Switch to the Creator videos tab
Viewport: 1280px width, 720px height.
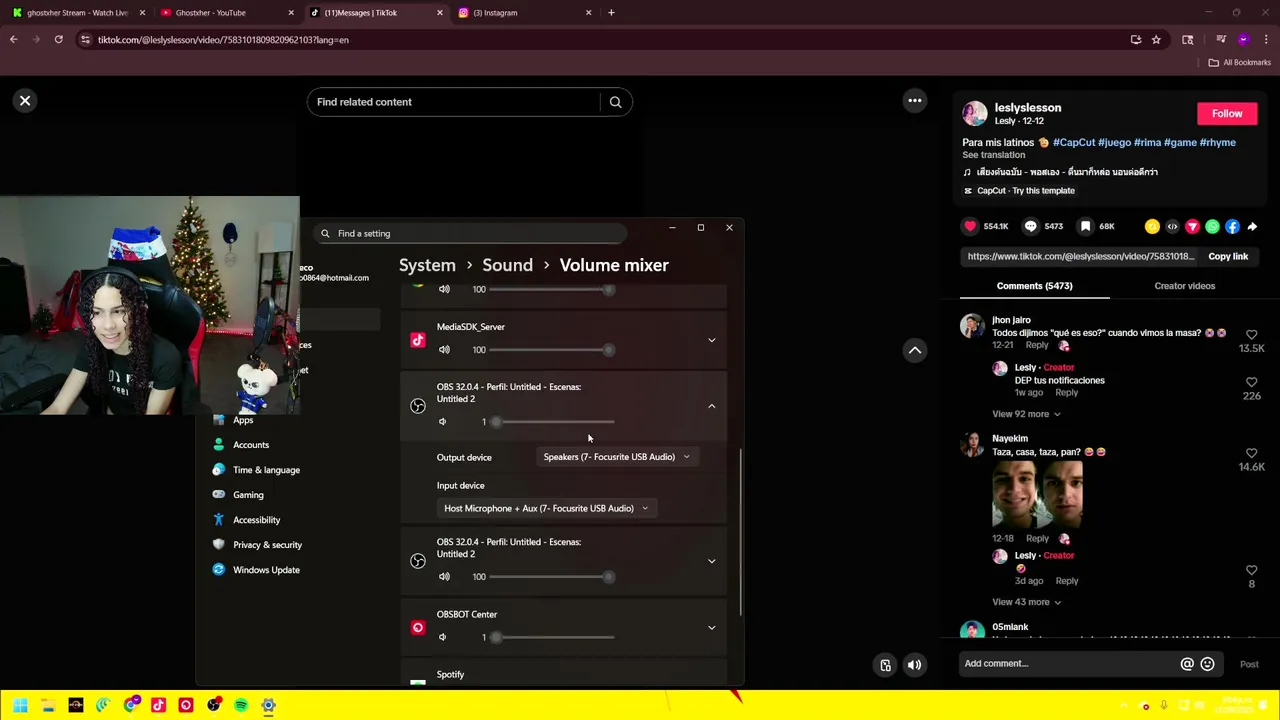tap(1185, 286)
